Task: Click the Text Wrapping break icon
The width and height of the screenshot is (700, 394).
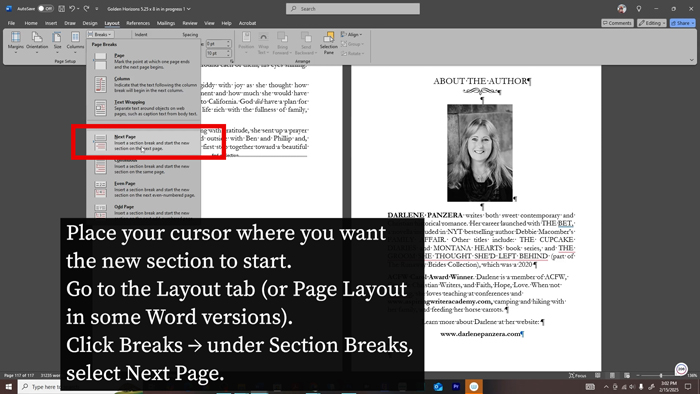Action: pos(100,108)
